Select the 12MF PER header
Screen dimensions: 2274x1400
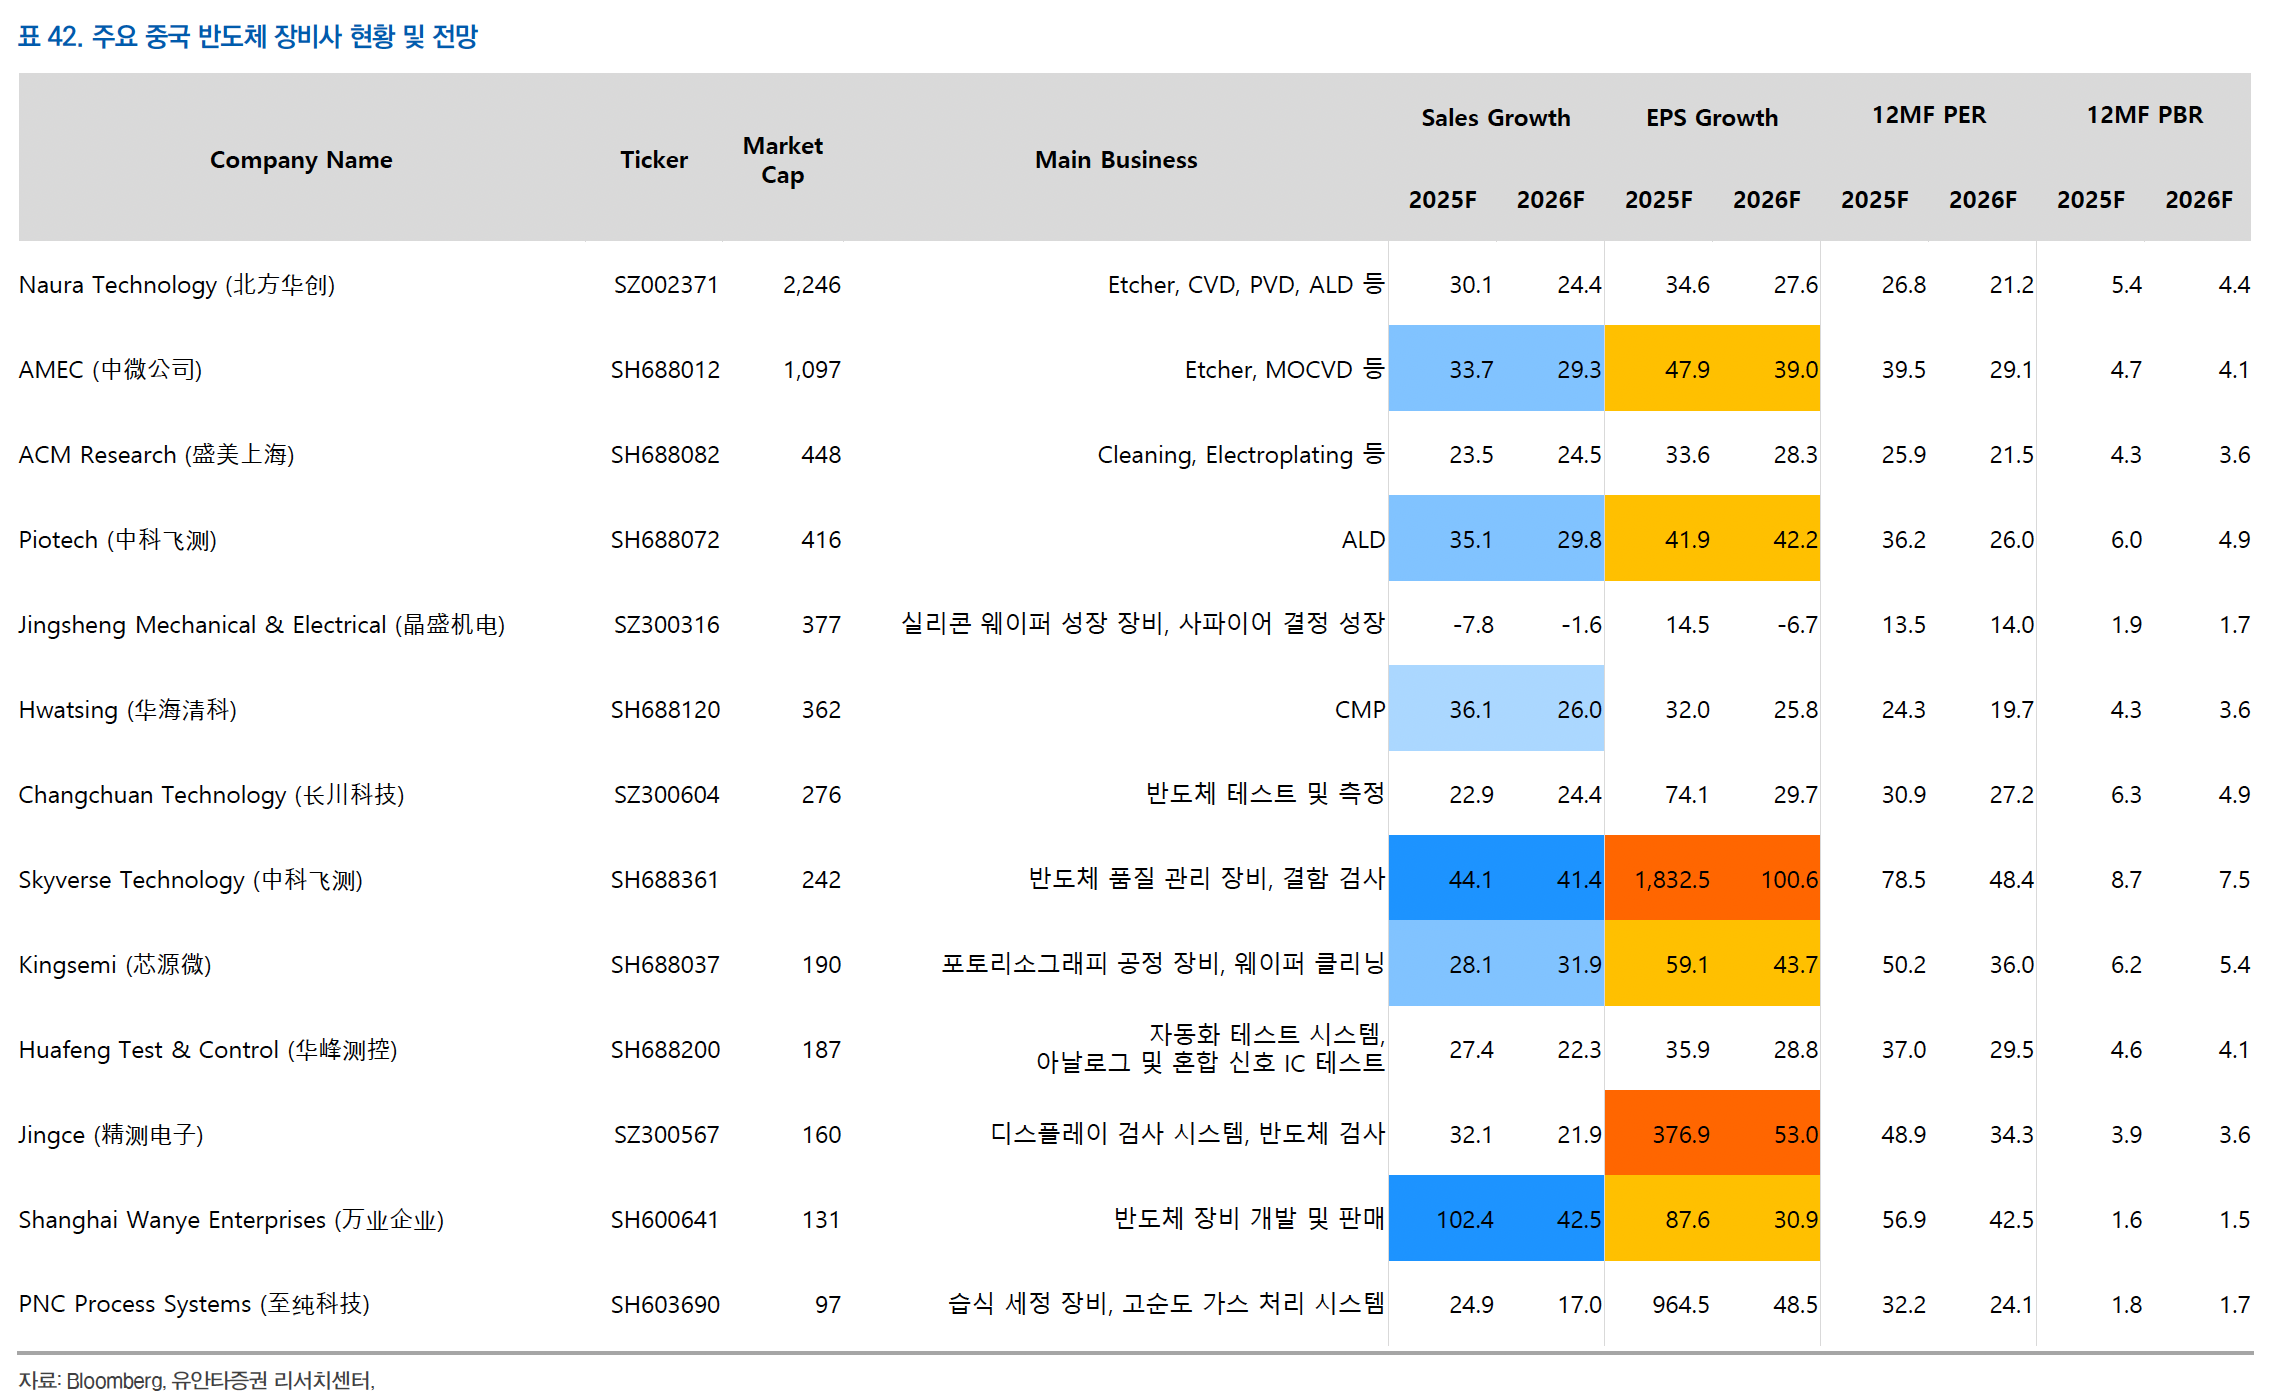pos(1928,115)
